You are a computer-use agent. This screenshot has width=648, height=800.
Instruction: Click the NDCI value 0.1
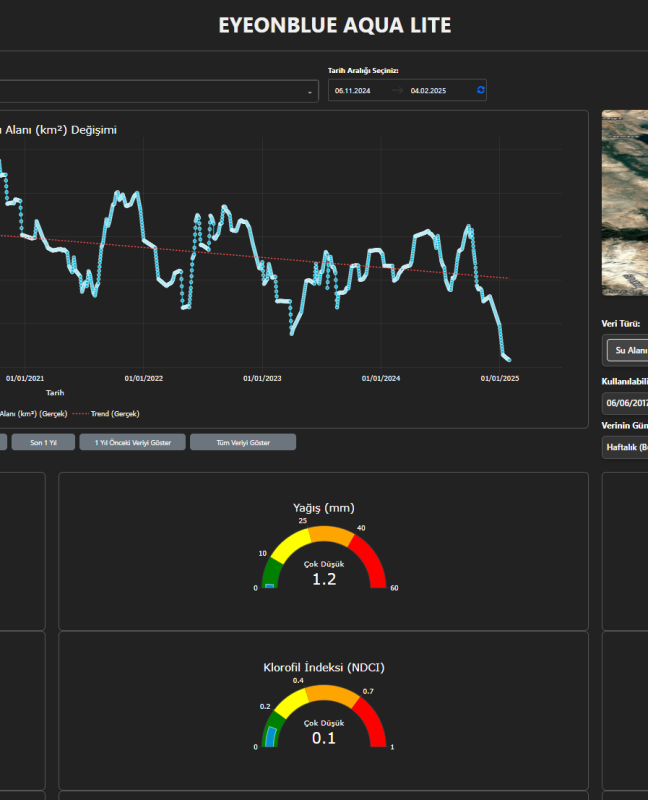324,738
